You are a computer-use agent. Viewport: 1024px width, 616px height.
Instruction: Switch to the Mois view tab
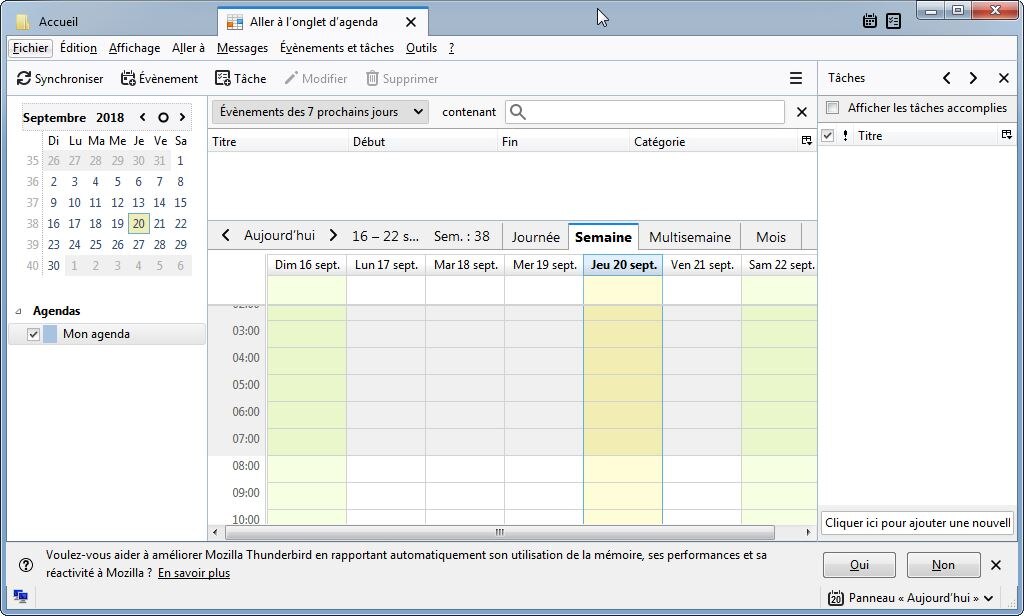pyautogui.click(x=770, y=237)
